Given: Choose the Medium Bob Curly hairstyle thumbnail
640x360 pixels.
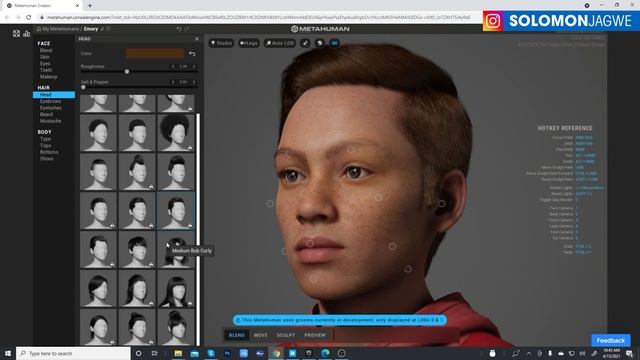Looking at the screenshot, I should [176, 249].
